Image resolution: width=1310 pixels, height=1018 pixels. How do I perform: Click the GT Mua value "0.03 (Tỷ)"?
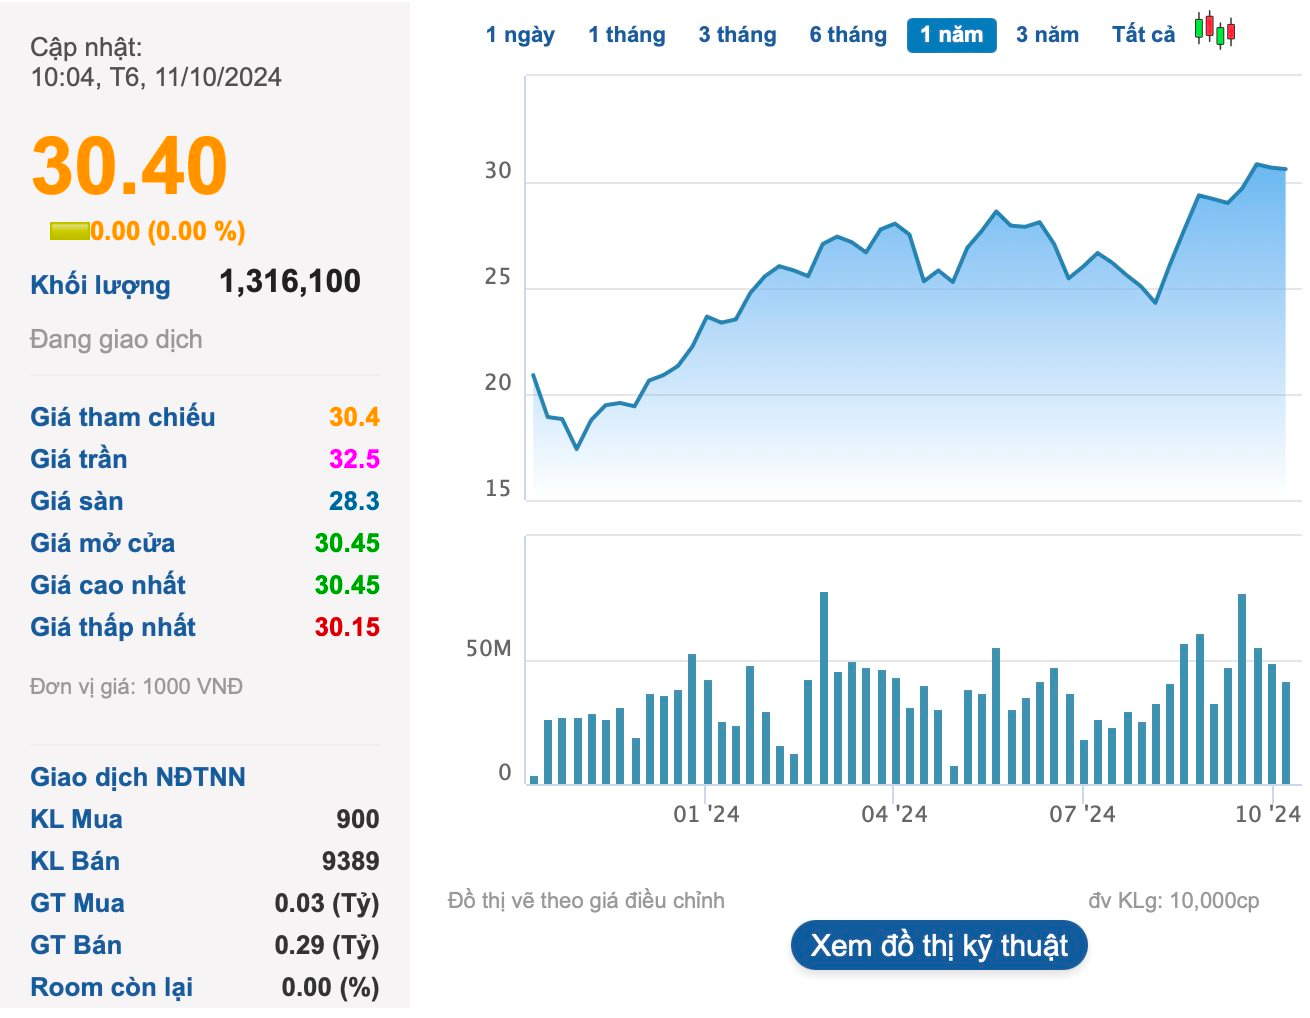[327, 903]
